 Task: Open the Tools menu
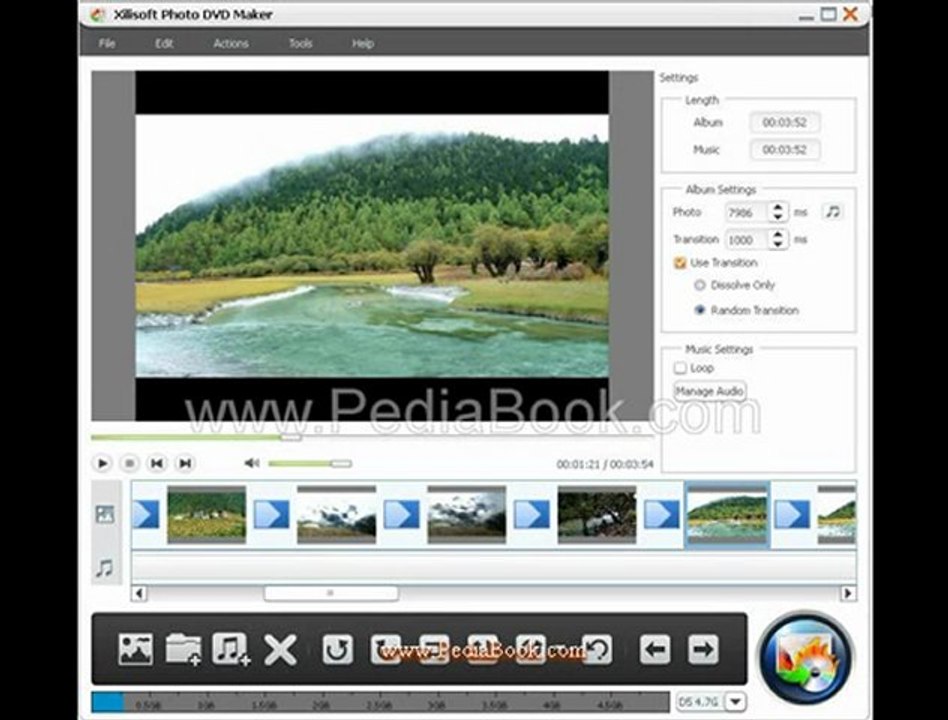pyautogui.click(x=300, y=44)
